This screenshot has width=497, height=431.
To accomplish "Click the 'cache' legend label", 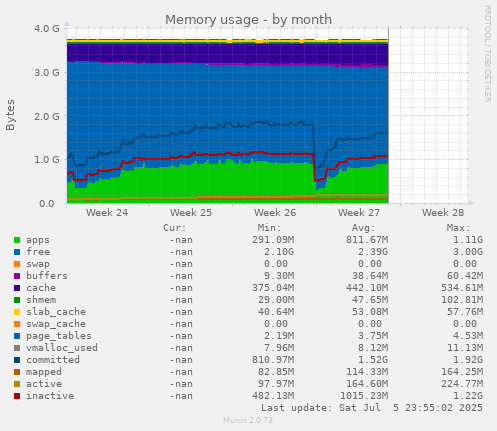I will pos(41,288).
